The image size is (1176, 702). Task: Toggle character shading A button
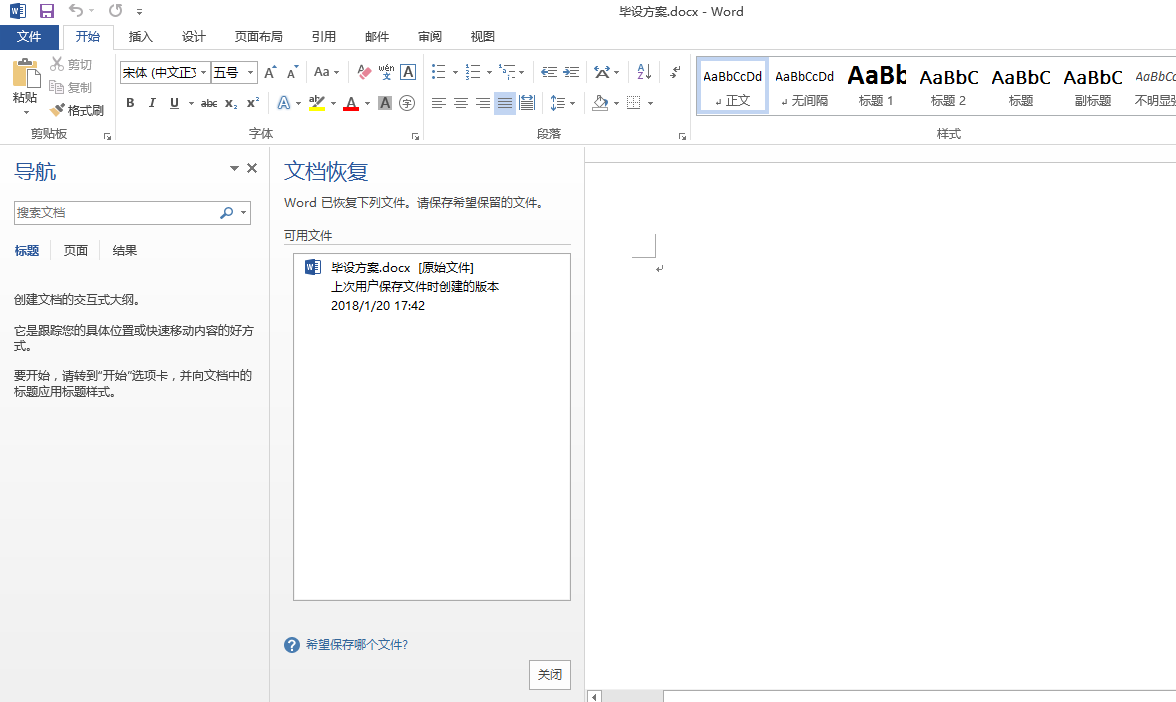click(385, 103)
